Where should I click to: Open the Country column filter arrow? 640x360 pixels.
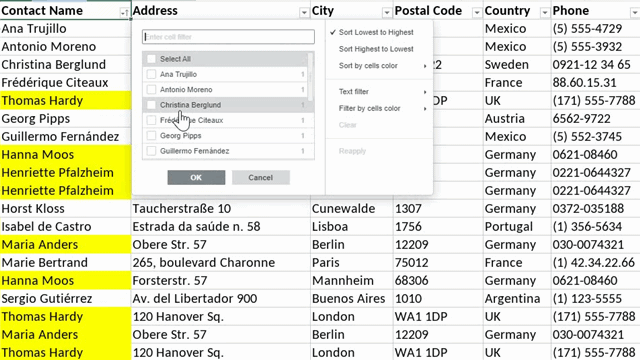coord(544,13)
